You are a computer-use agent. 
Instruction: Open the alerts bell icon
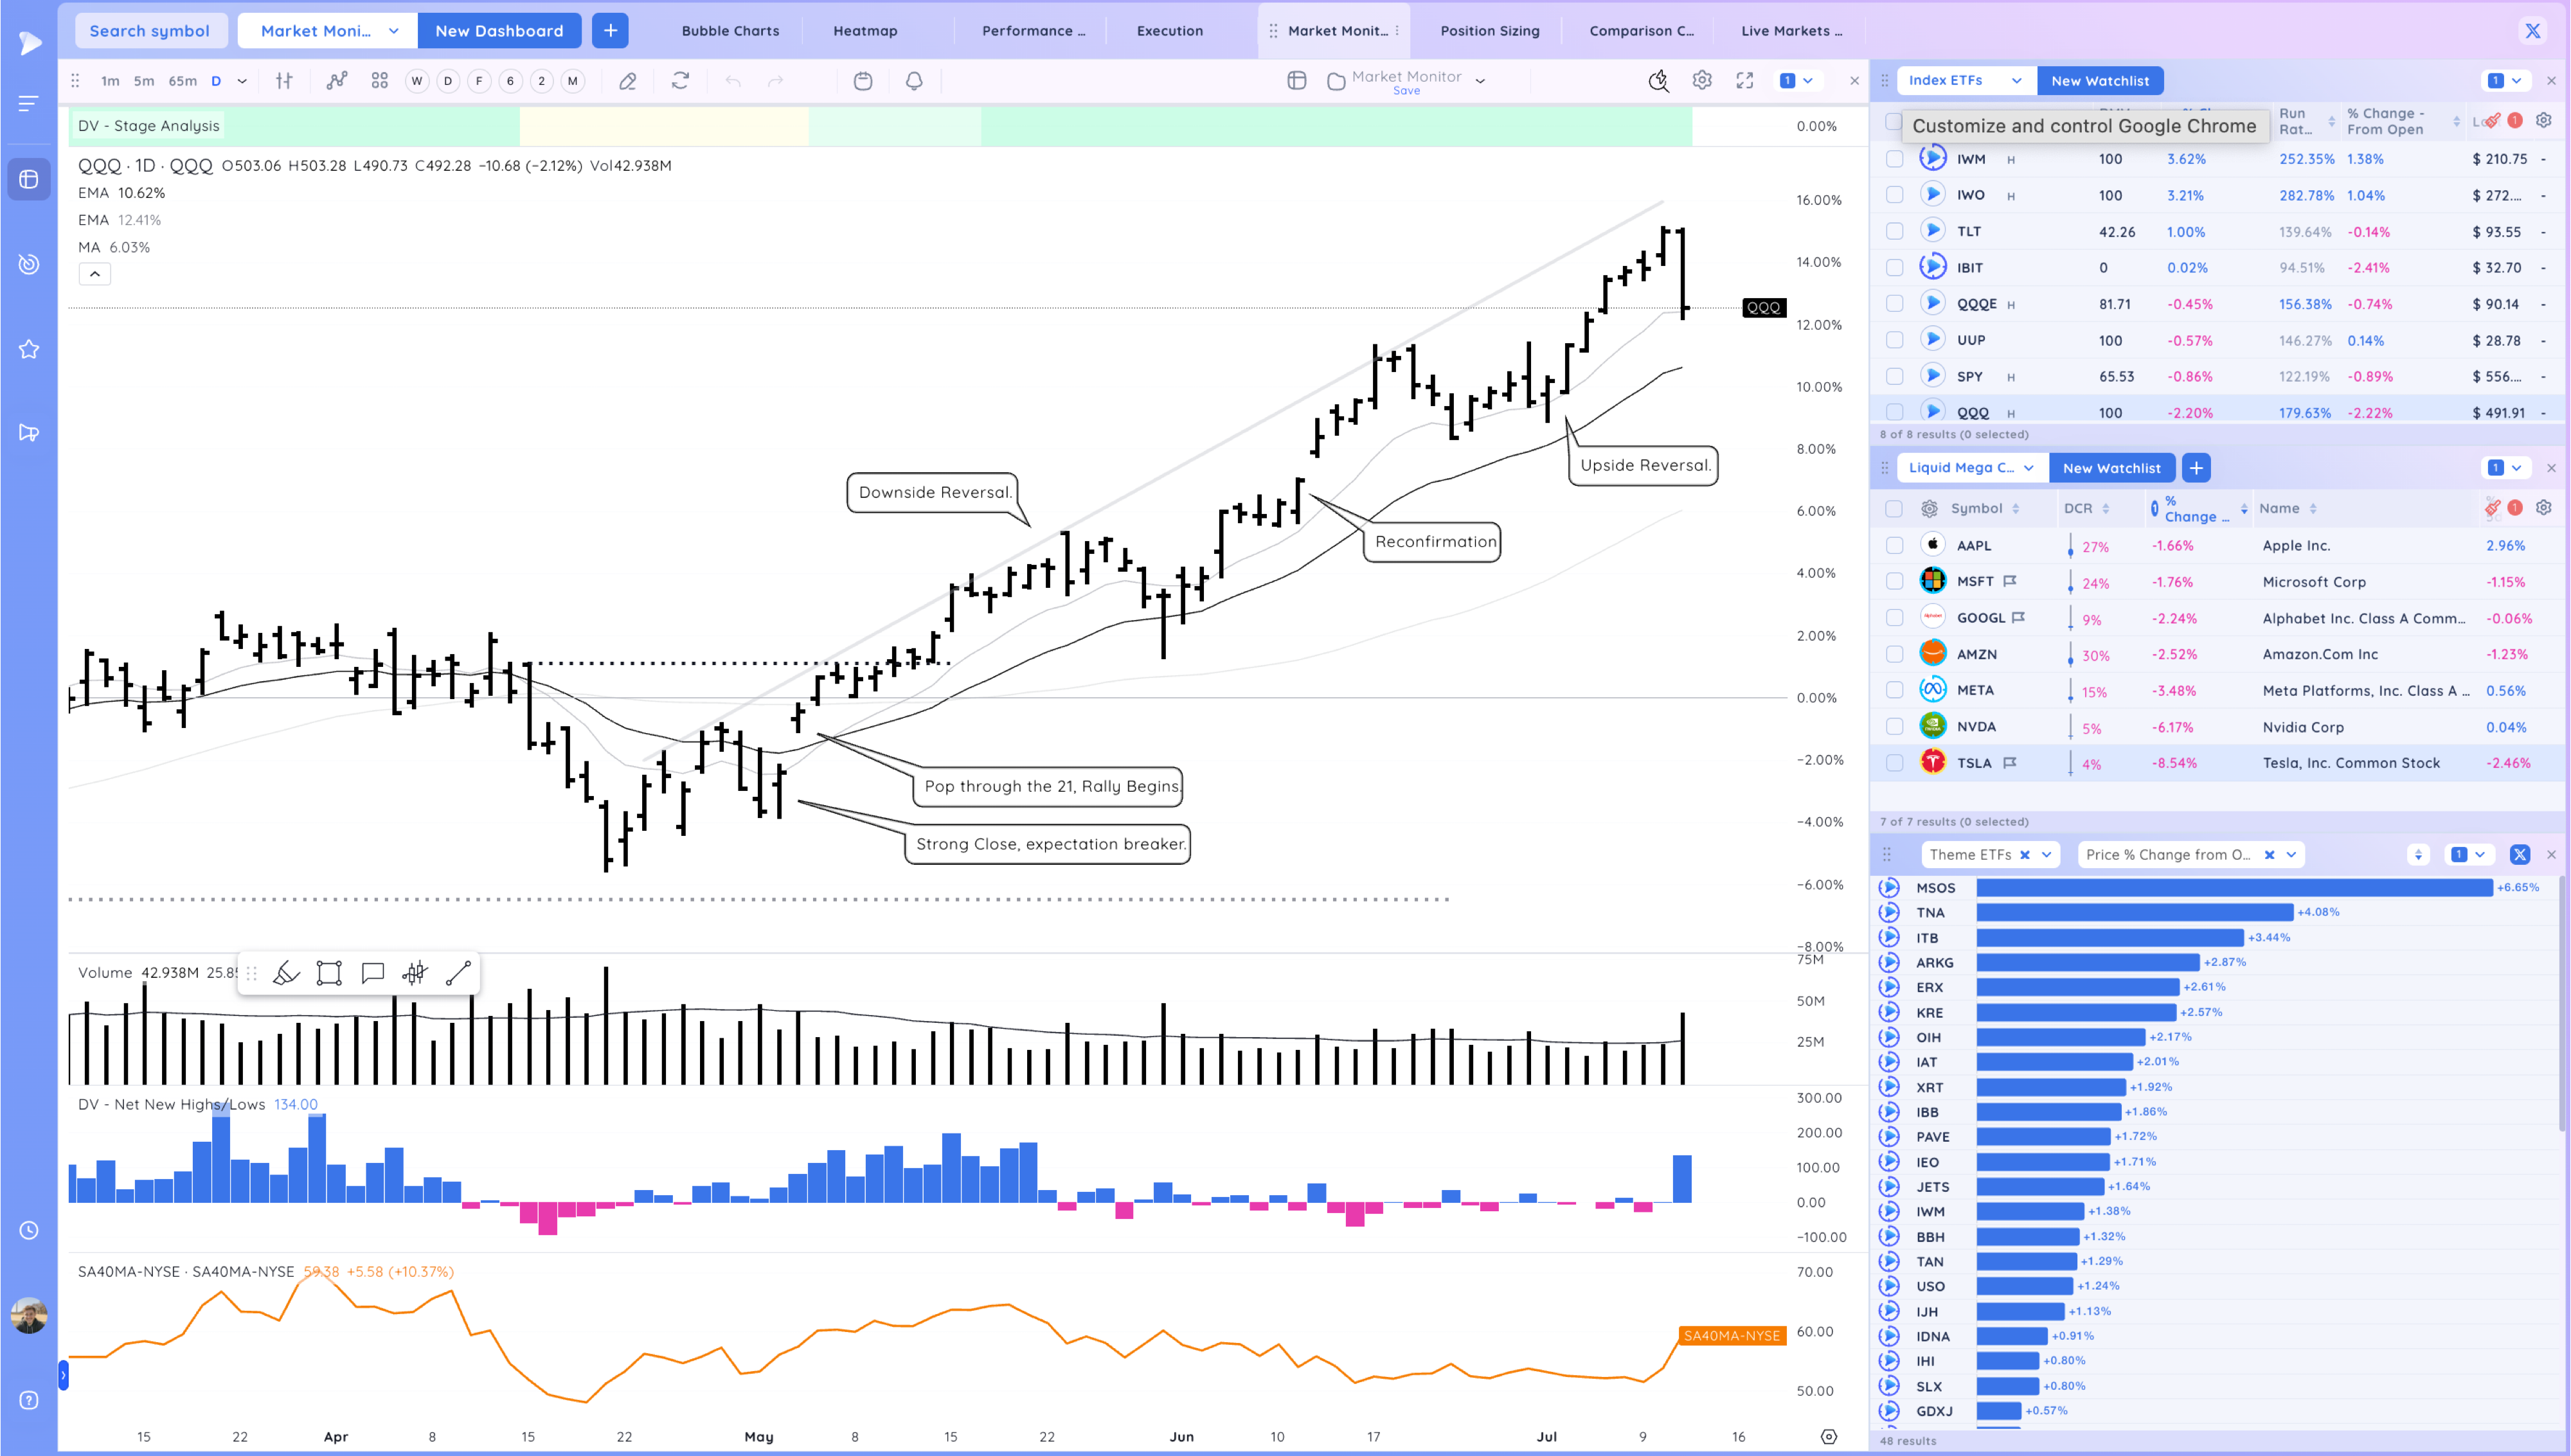(913, 81)
